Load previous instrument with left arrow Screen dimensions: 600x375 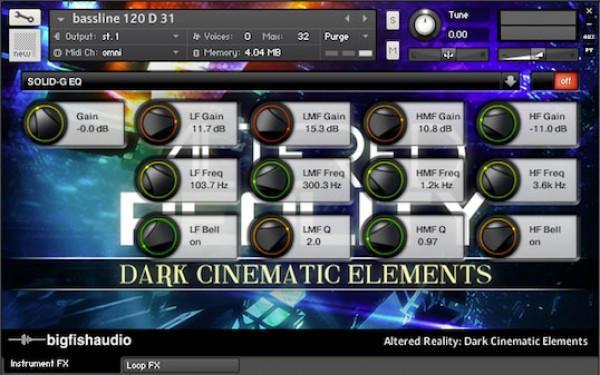pyautogui.click(x=347, y=18)
